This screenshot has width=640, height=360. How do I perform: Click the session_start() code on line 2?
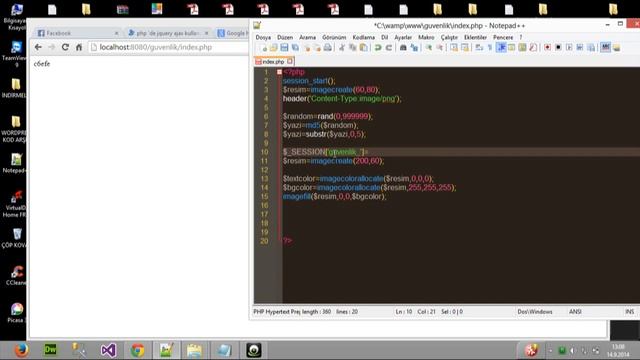[309, 81]
